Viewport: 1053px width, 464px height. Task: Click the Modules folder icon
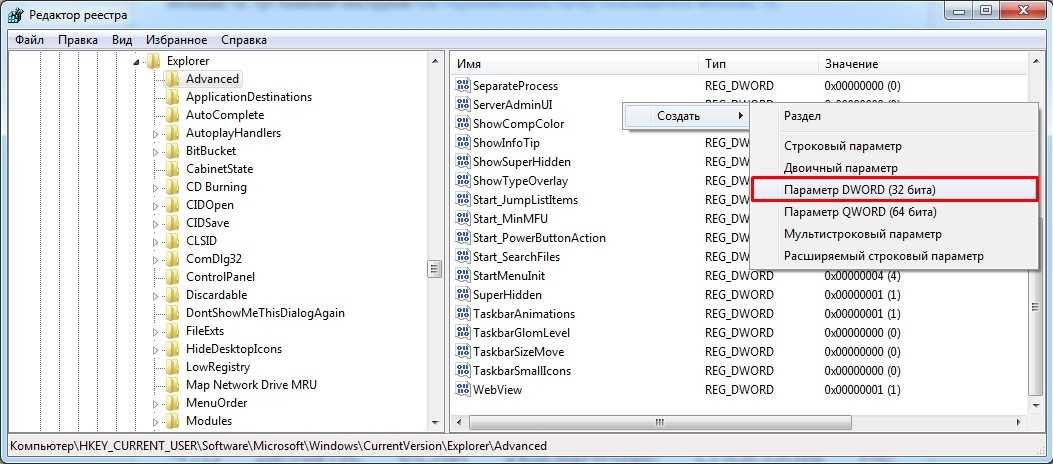[x=173, y=421]
